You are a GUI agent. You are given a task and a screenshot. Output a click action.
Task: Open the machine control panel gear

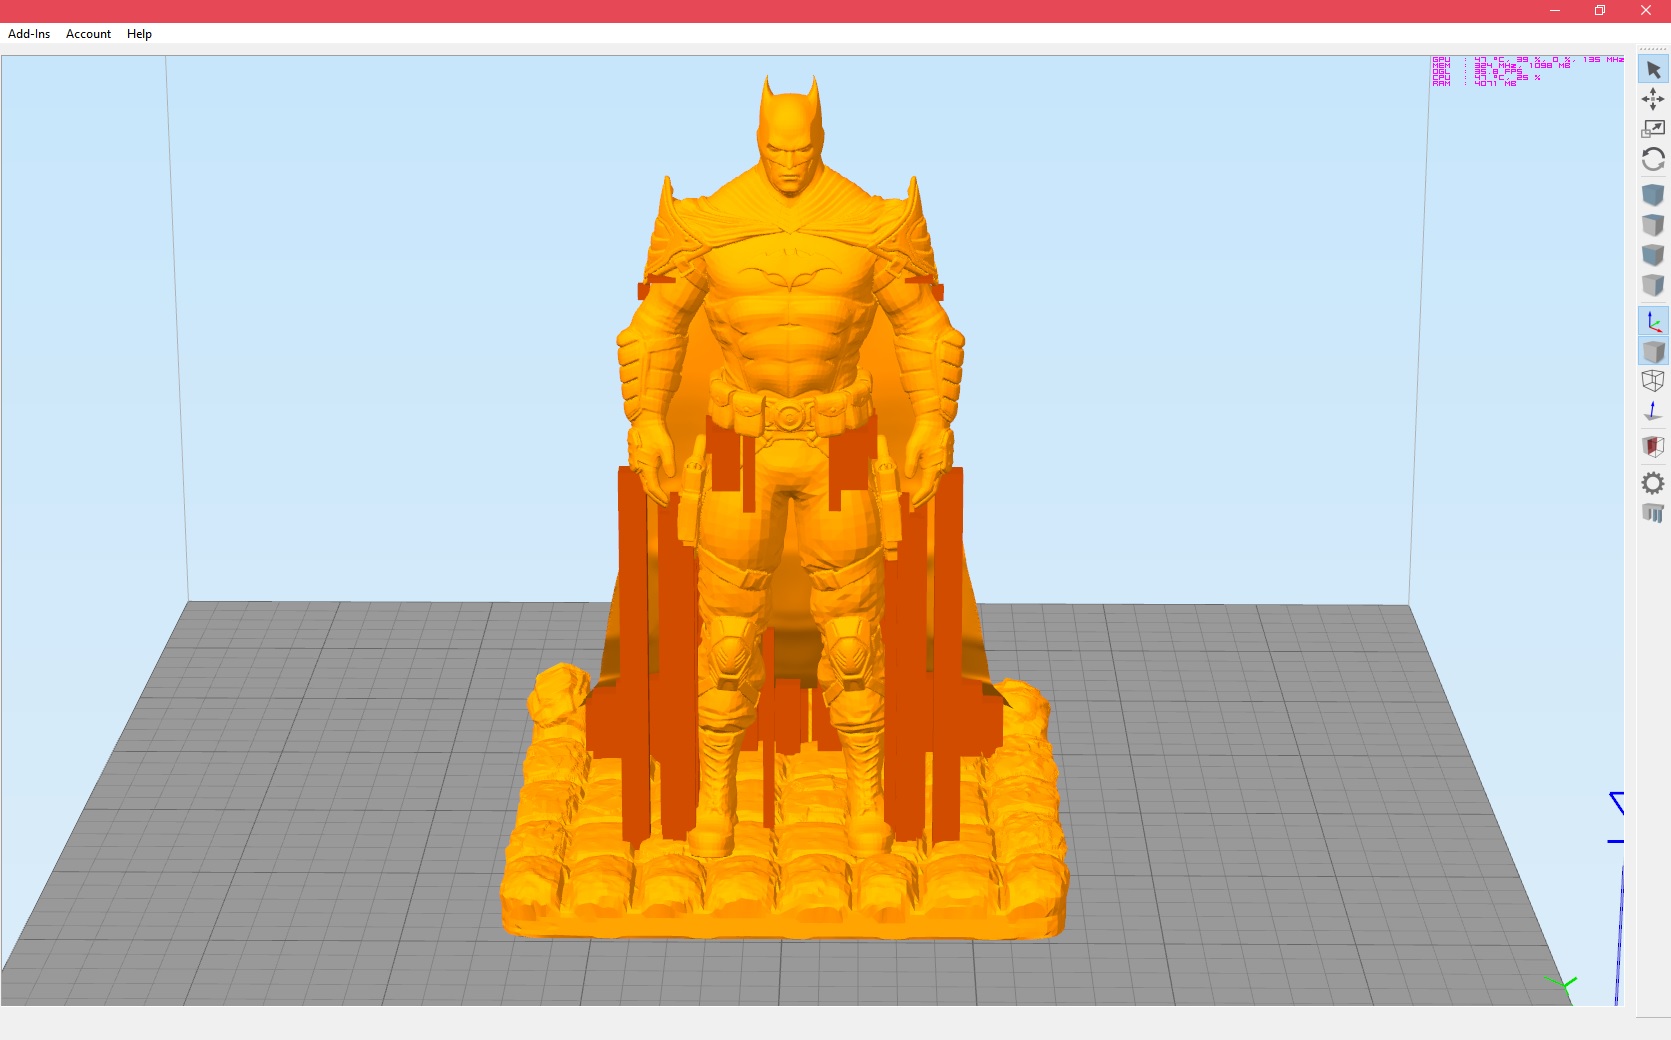pyautogui.click(x=1653, y=483)
